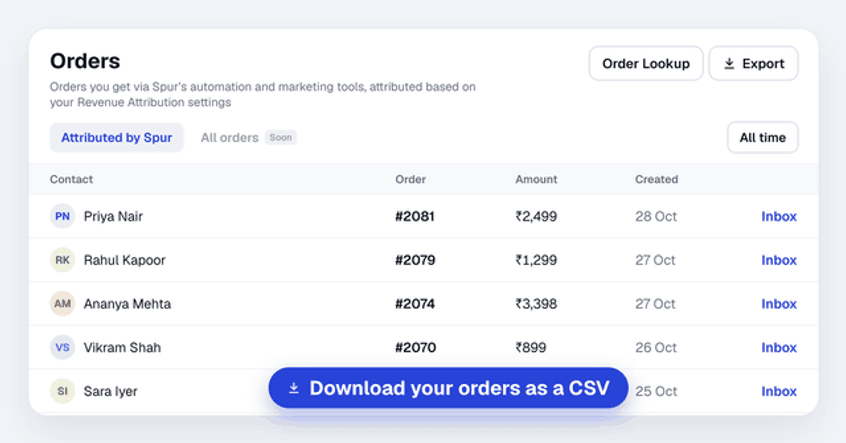Viewport: 846px width, 443px height.
Task: Select the Attributed by Spur tab
Action: point(117,138)
